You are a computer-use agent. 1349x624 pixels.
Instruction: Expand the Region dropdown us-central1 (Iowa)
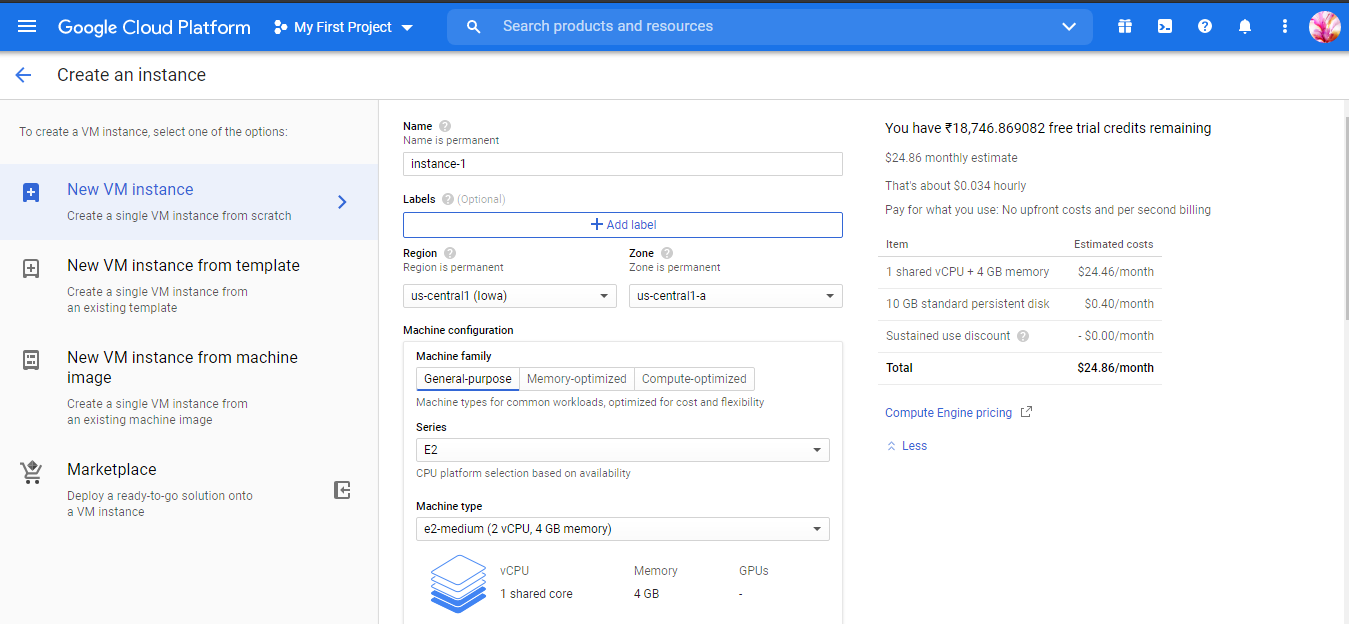[x=509, y=296]
